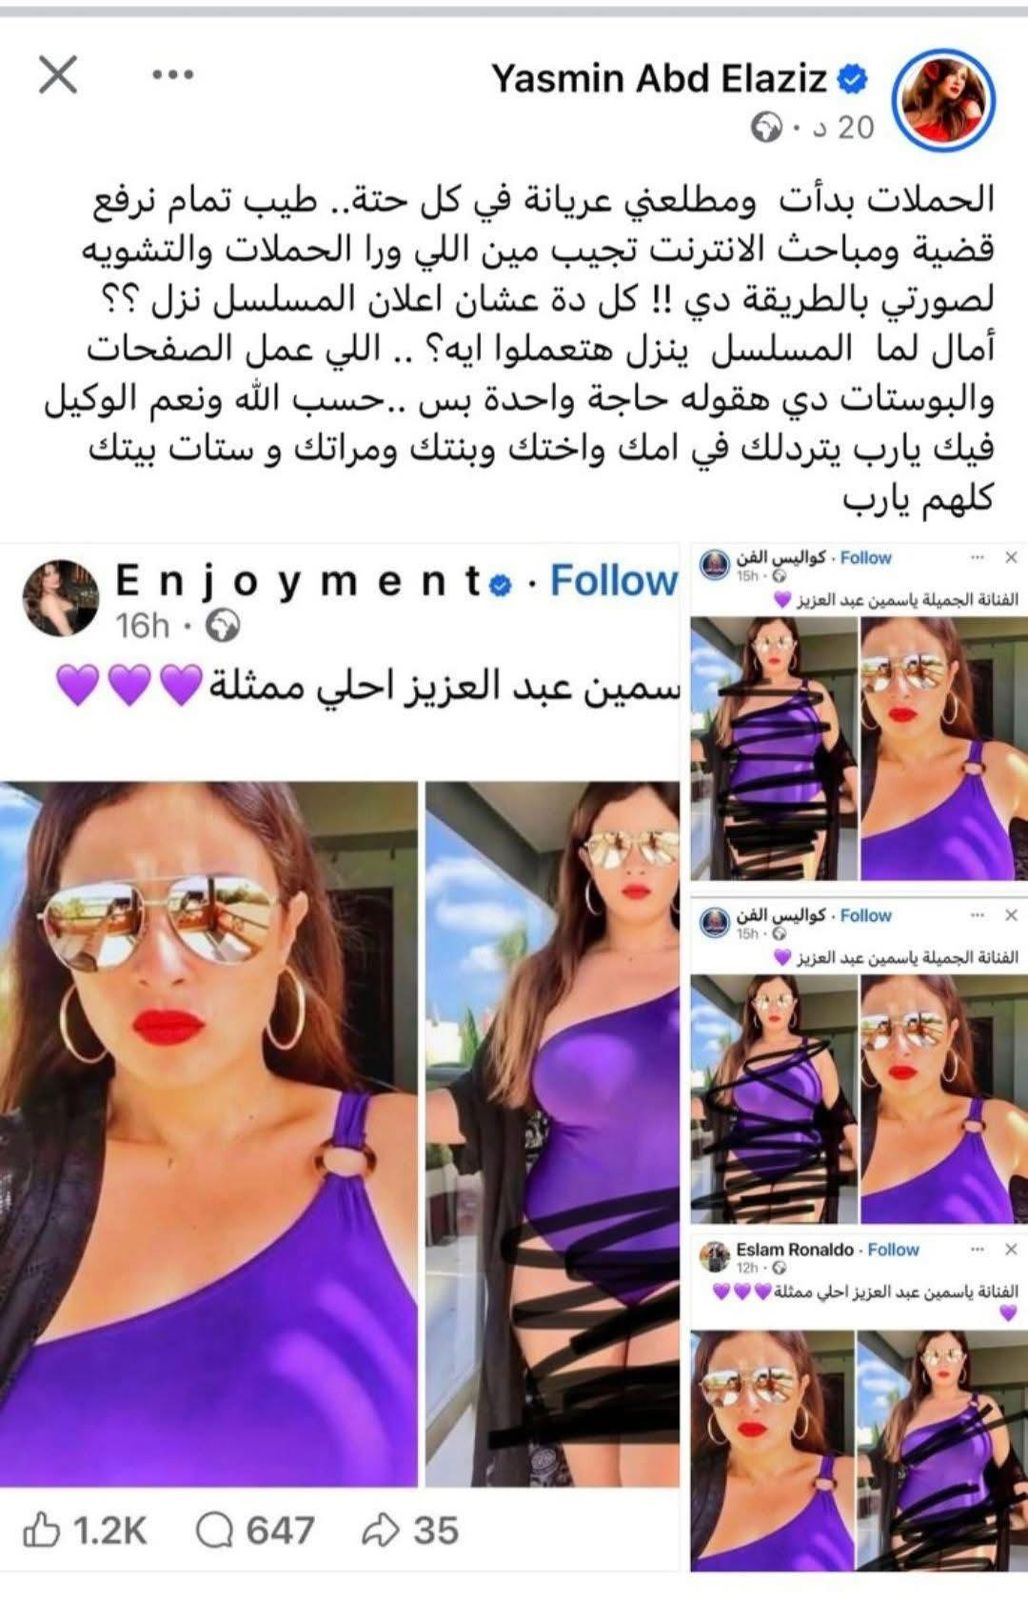Open the three-dot post options menu
1028x1600 pixels.
point(172,74)
